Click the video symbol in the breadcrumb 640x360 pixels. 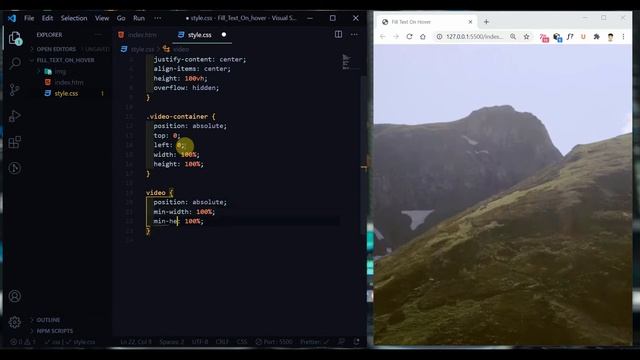(x=181, y=49)
